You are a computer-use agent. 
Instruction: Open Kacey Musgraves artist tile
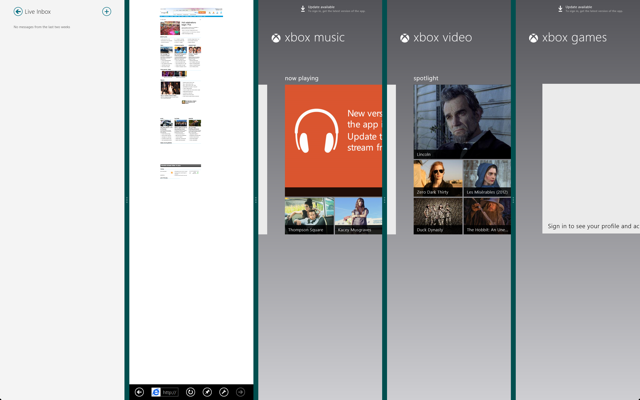pyautogui.click(x=358, y=216)
